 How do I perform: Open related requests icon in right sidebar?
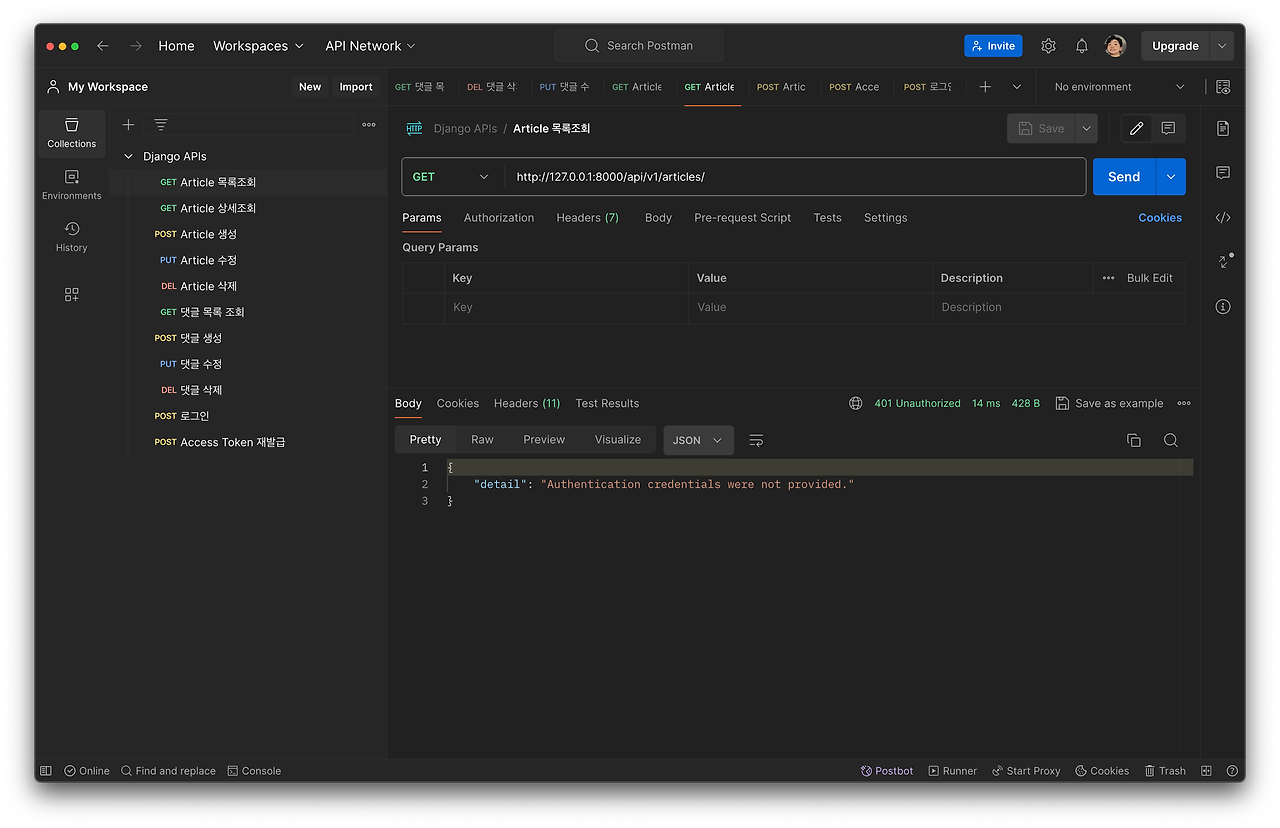(1225, 261)
